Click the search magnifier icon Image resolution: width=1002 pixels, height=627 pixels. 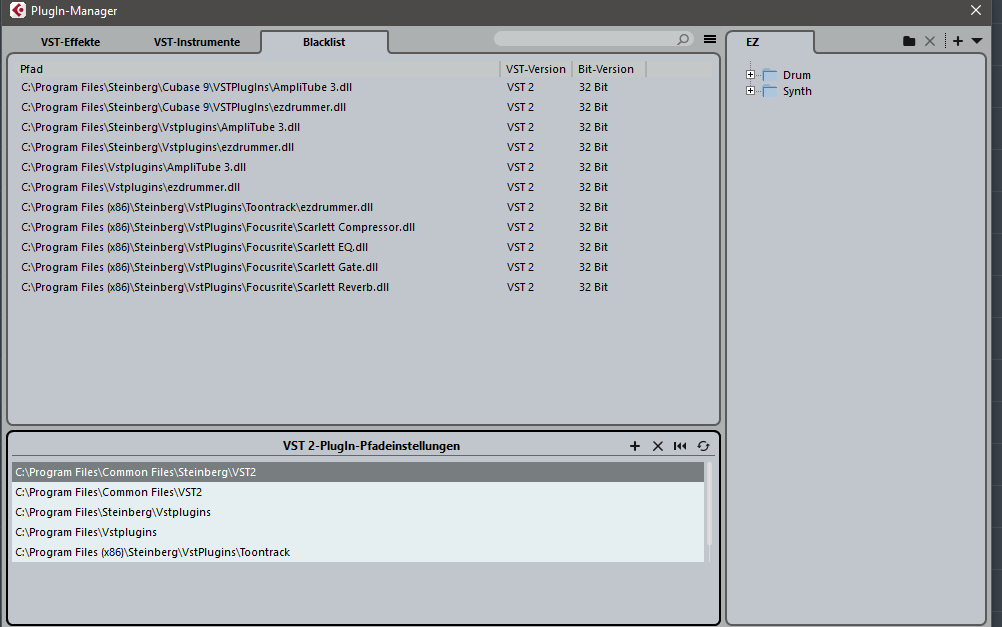tap(682, 40)
